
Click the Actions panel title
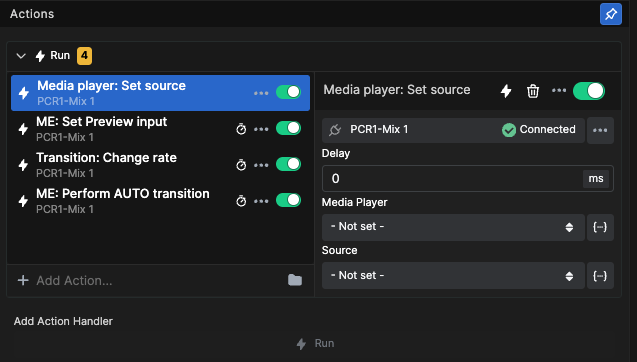point(32,14)
